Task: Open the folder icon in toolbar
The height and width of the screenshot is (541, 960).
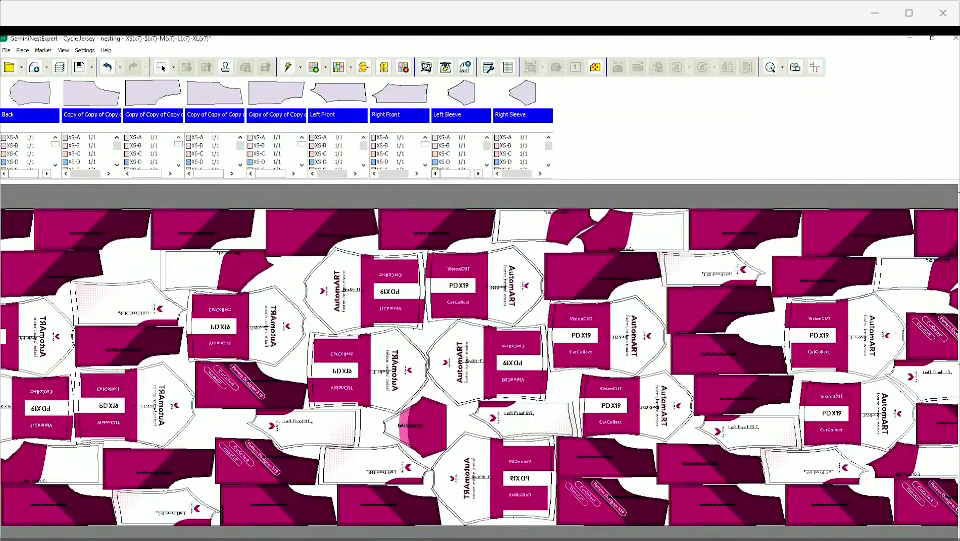Action: pos(9,67)
